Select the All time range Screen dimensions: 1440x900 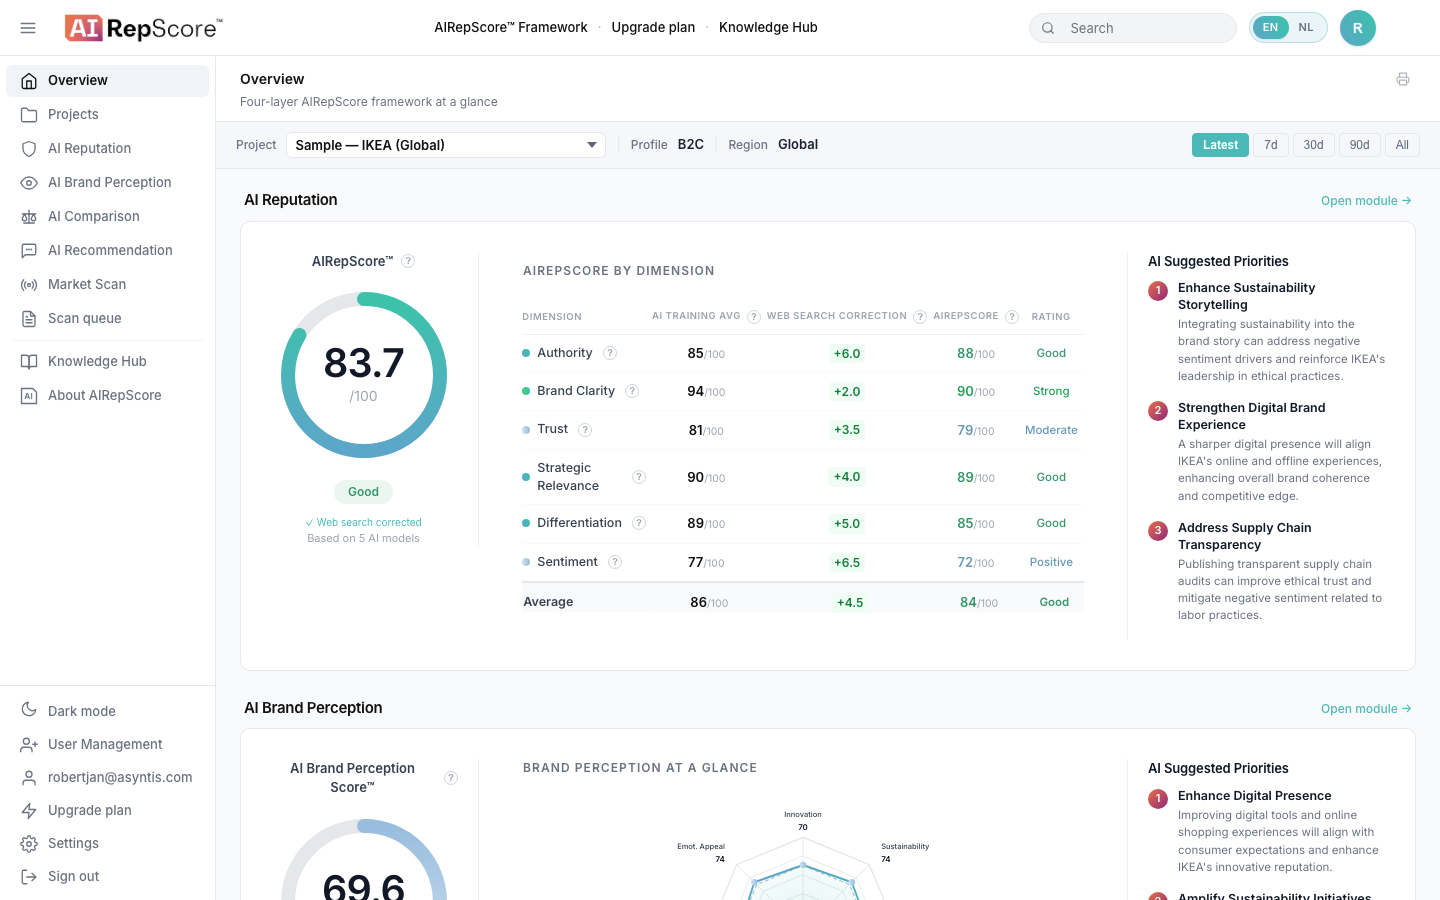pos(1402,145)
